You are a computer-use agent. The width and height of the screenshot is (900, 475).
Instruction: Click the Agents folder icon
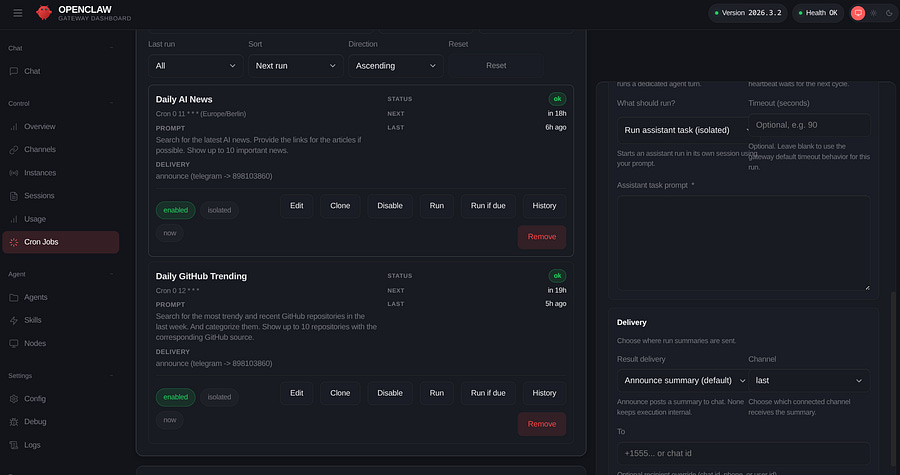(14, 297)
